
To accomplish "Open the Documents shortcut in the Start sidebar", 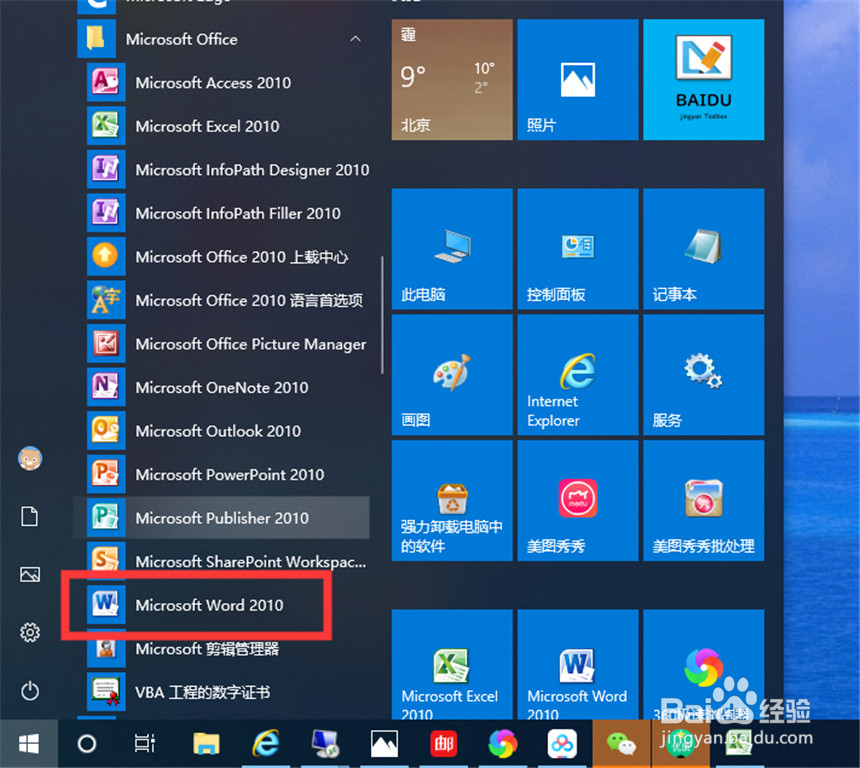I will pos(30,516).
